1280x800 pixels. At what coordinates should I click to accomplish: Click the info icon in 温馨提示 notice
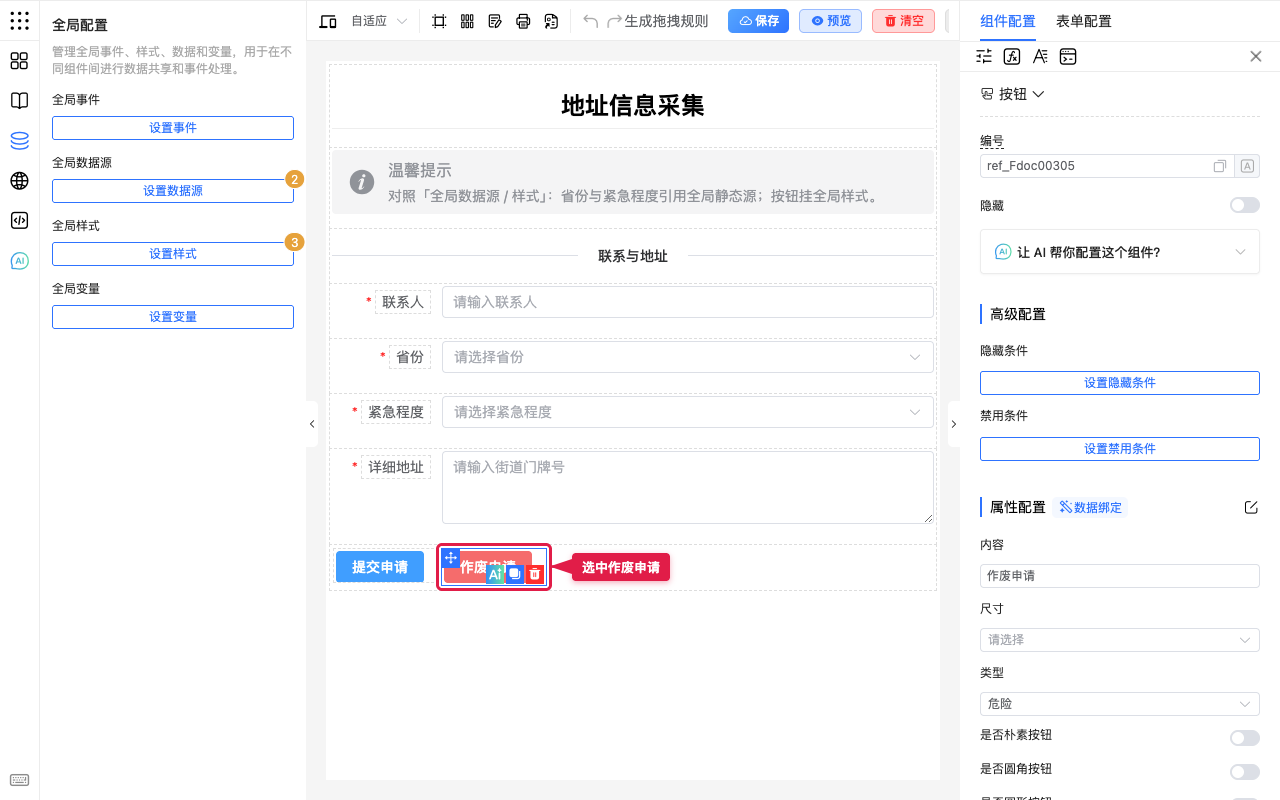362,182
